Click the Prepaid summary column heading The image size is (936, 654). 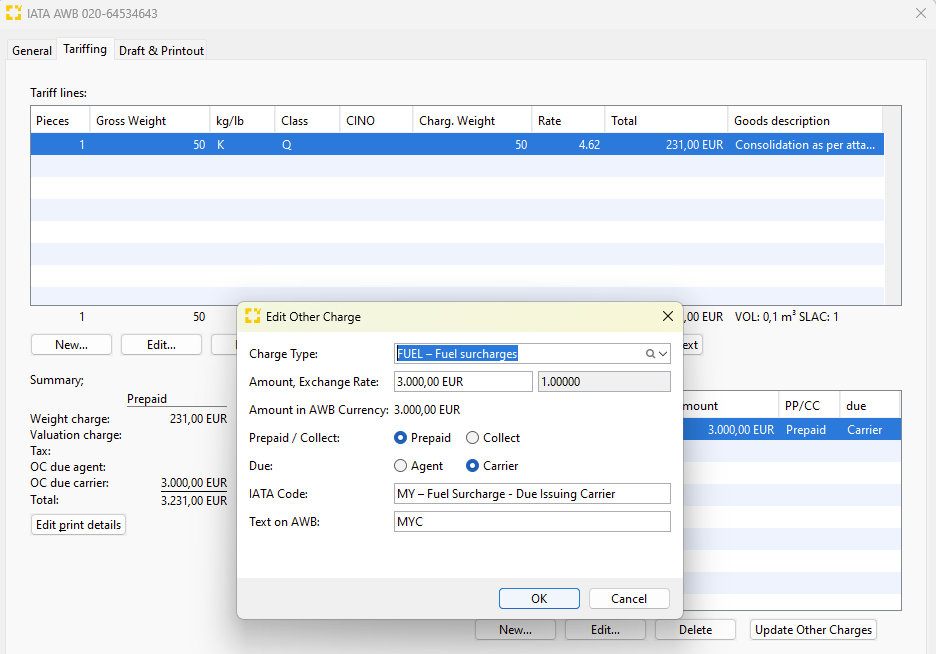click(147, 399)
